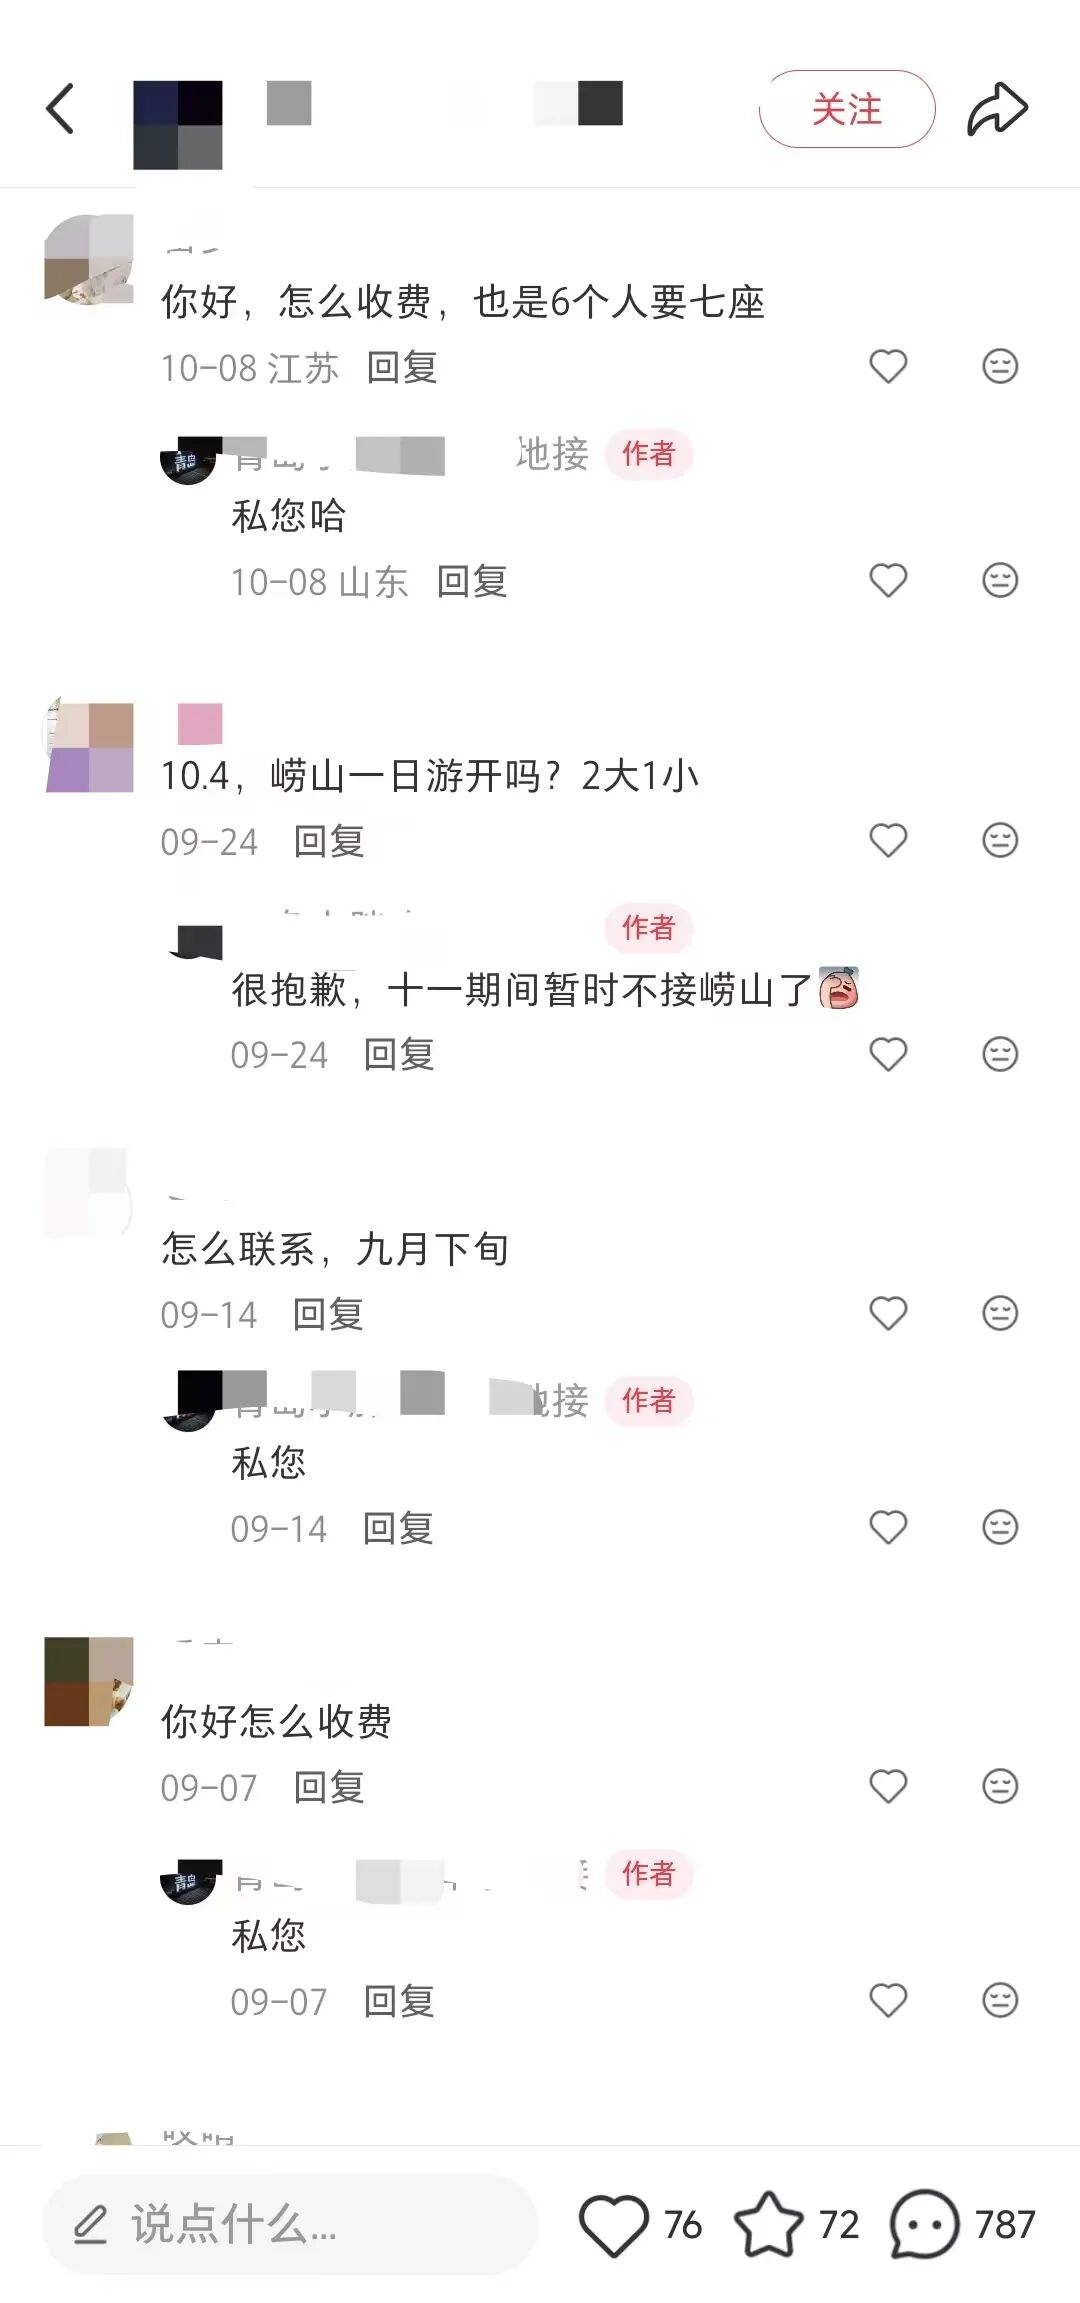Follow the author with 关注 button
This screenshot has height=2303, width=1080.
coord(847,109)
